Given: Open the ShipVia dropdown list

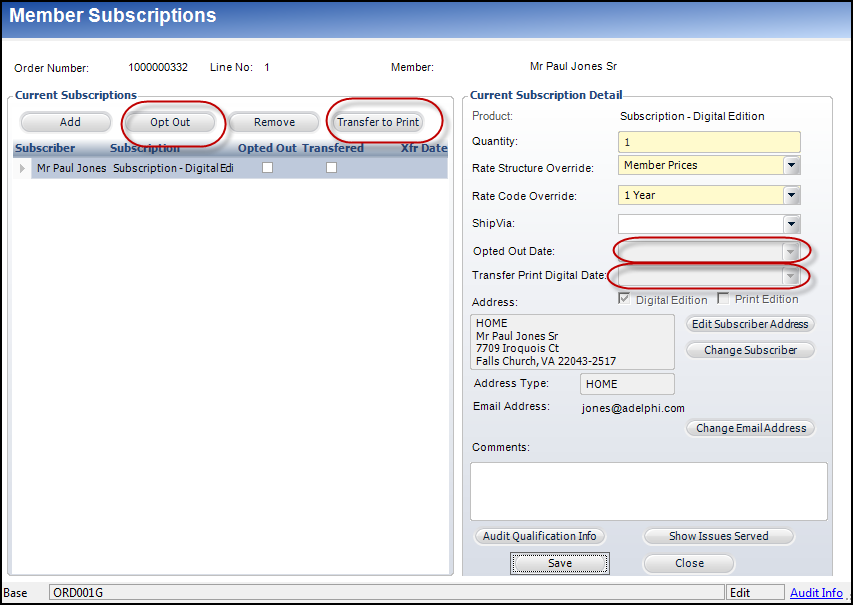Looking at the screenshot, I should pos(791,224).
